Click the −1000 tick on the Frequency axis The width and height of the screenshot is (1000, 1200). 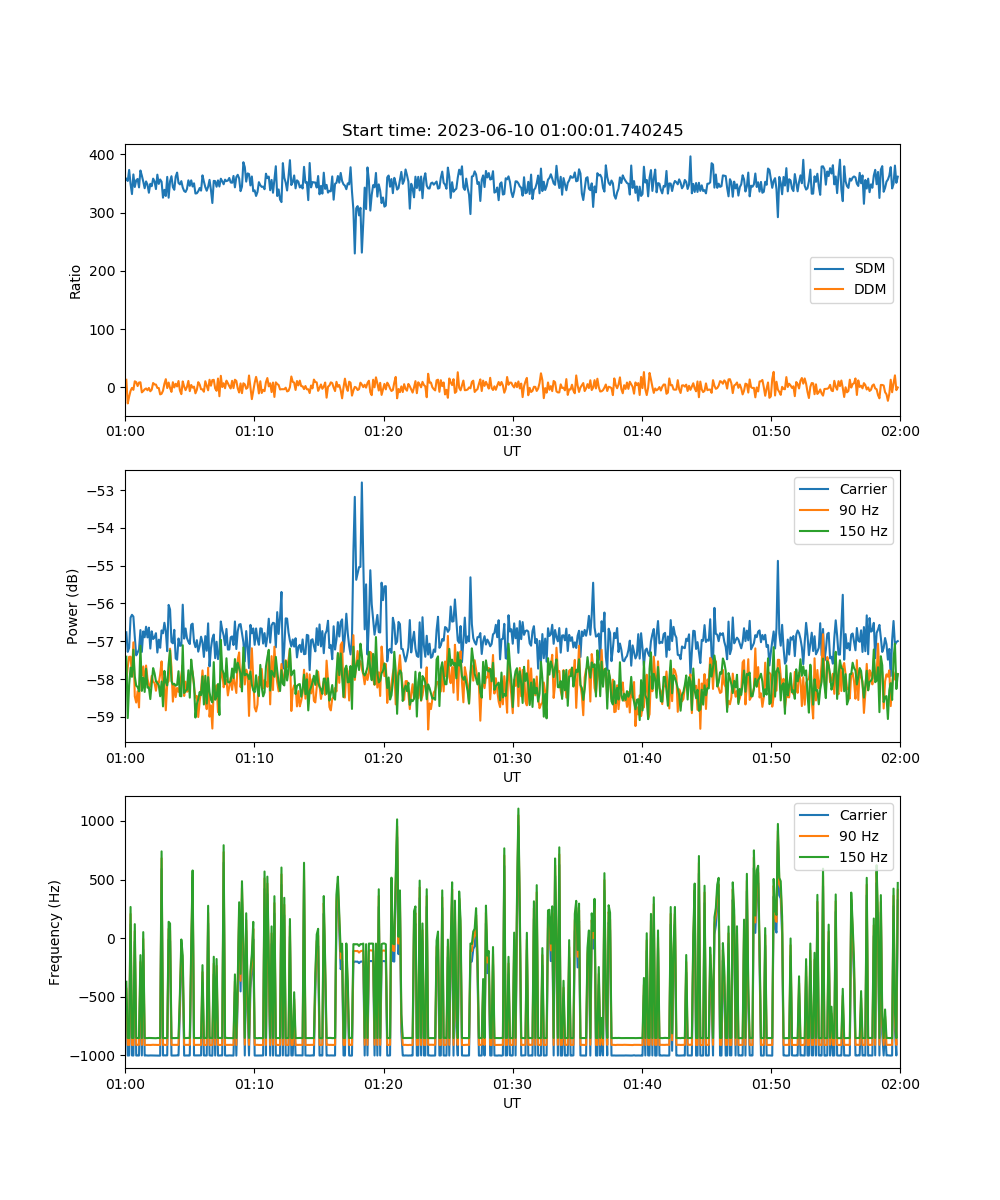pyautogui.click(x=94, y=1056)
